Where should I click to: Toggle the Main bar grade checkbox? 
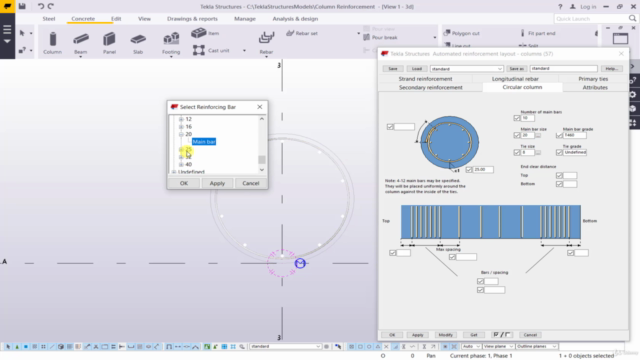559,135
